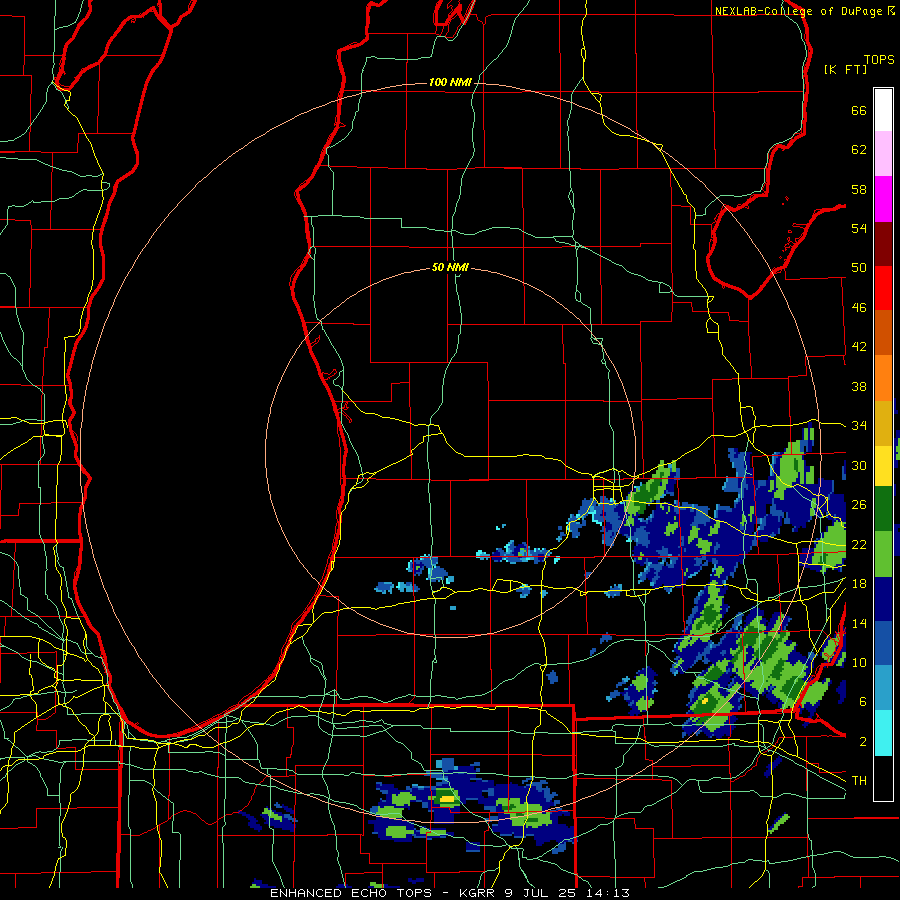Click the TH legend label
Image resolution: width=900 pixels, height=900 pixels.
[859, 780]
